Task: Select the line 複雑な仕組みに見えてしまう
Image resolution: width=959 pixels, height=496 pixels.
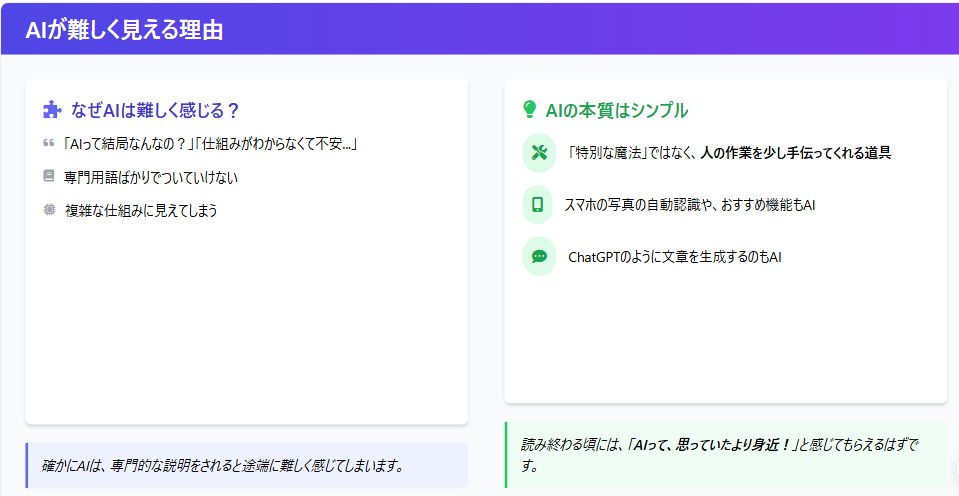Action: (x=140, y=210)
